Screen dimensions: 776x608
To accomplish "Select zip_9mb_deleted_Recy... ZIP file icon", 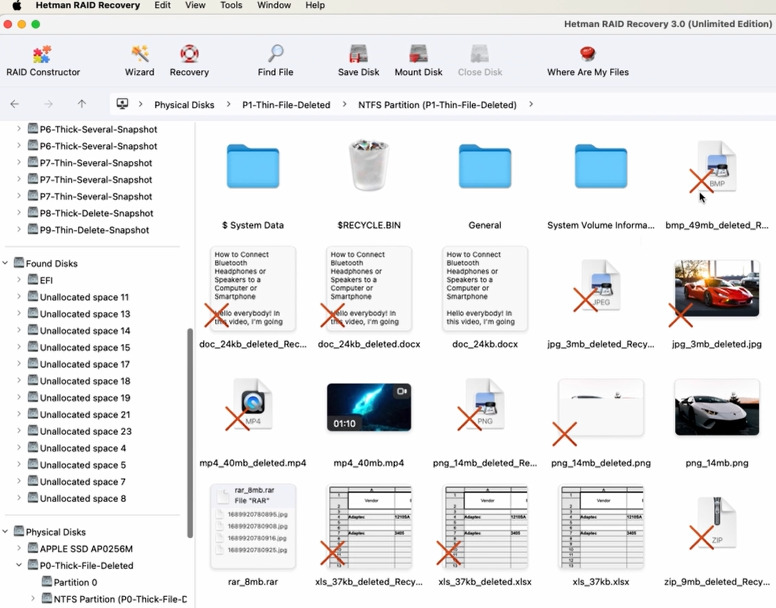I will point(716,523).
